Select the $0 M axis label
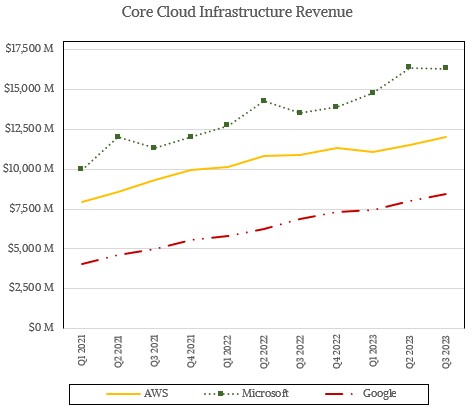The image size is (473, 410). tap(41, 327)
